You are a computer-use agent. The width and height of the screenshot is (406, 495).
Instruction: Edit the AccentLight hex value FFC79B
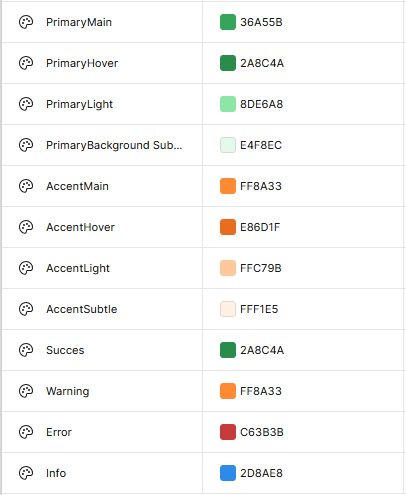coord(261,268)
